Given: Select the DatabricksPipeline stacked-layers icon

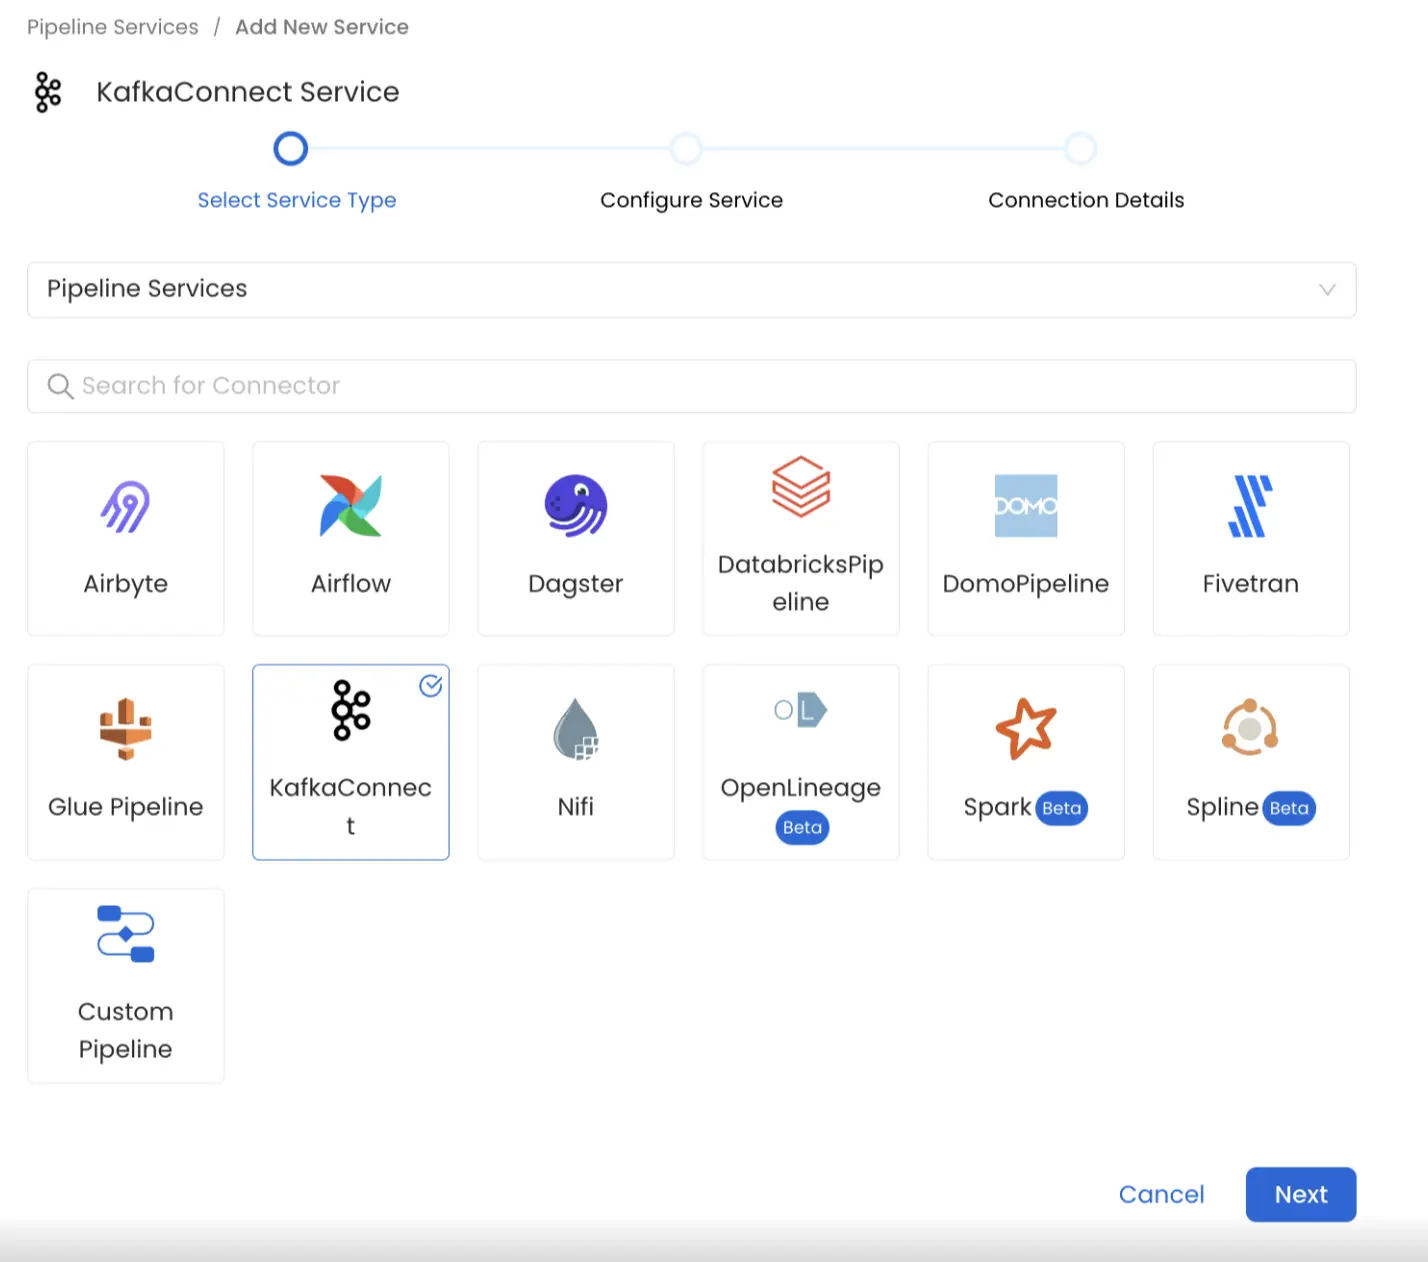Looking at the screenshot, I should click(x=800, y=487).
